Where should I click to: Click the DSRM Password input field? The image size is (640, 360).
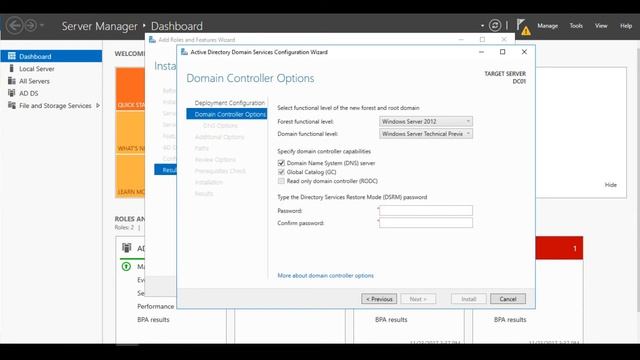click(426, 210)
